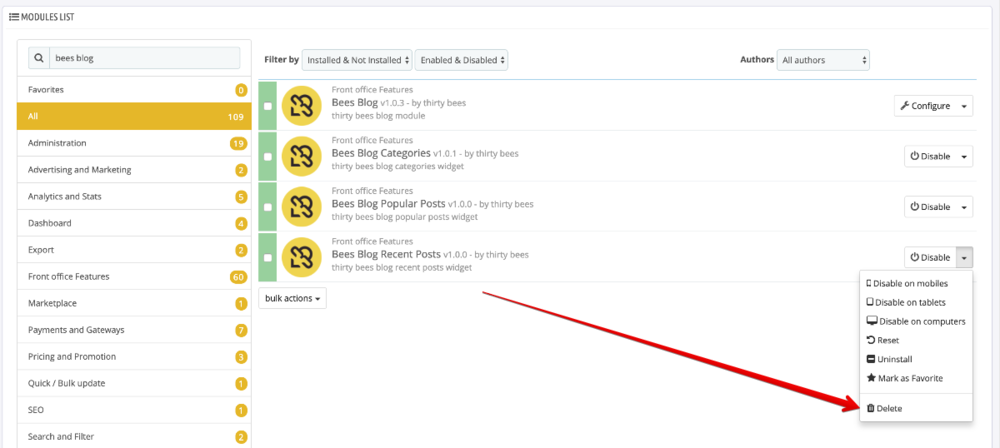The height and width of the screenshot is (448, 1000).
Task: Choose Uninstall from the dropdown menu
Action: pos(894,359)
